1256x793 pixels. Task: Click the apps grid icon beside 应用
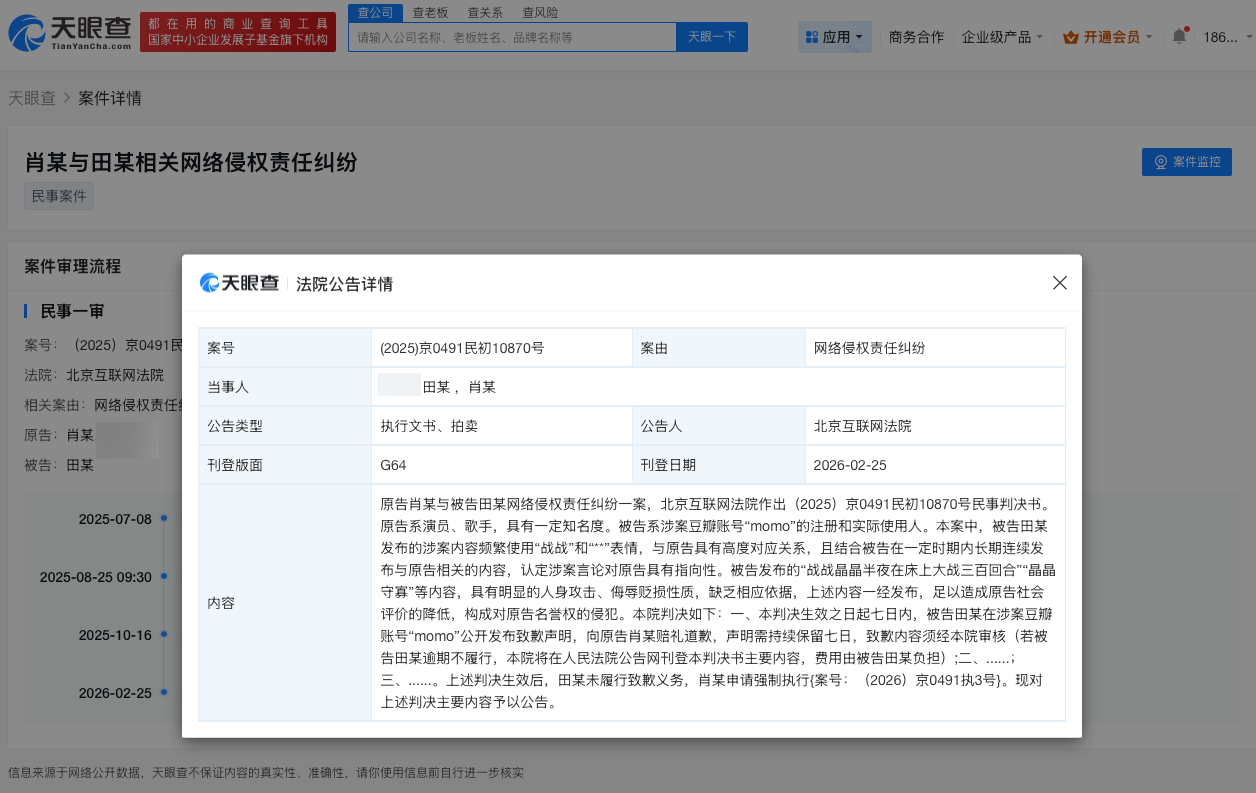point(812,34)
